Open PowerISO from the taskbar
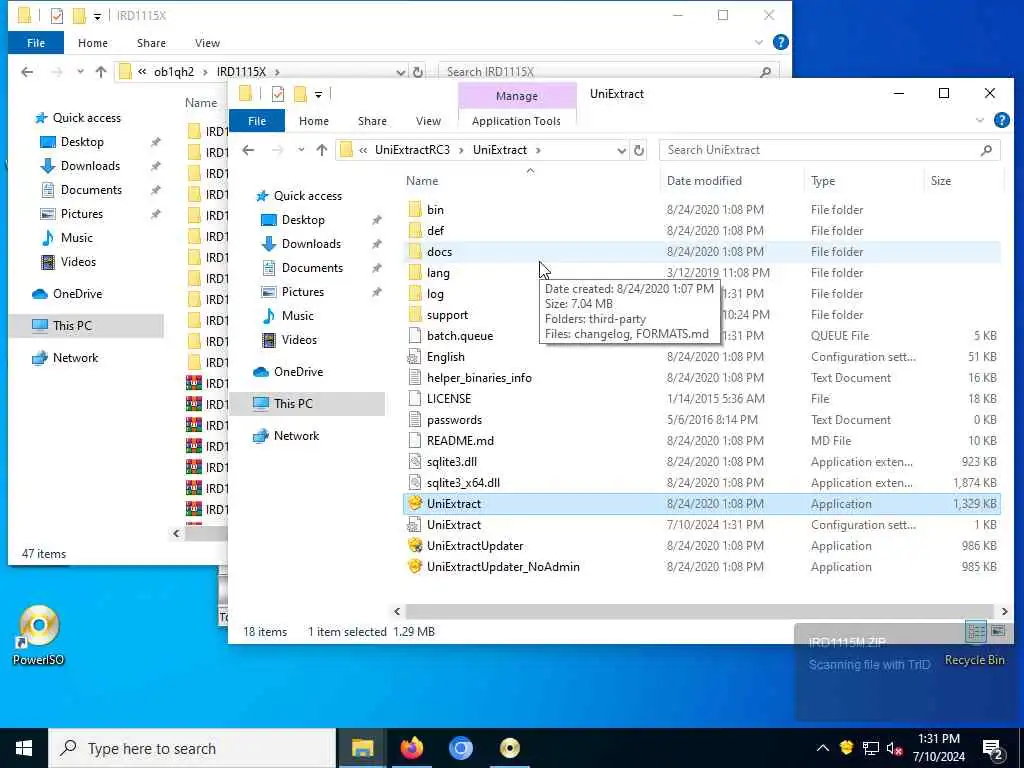Screen dimensions: 1024x768 (x=509, y=748)
